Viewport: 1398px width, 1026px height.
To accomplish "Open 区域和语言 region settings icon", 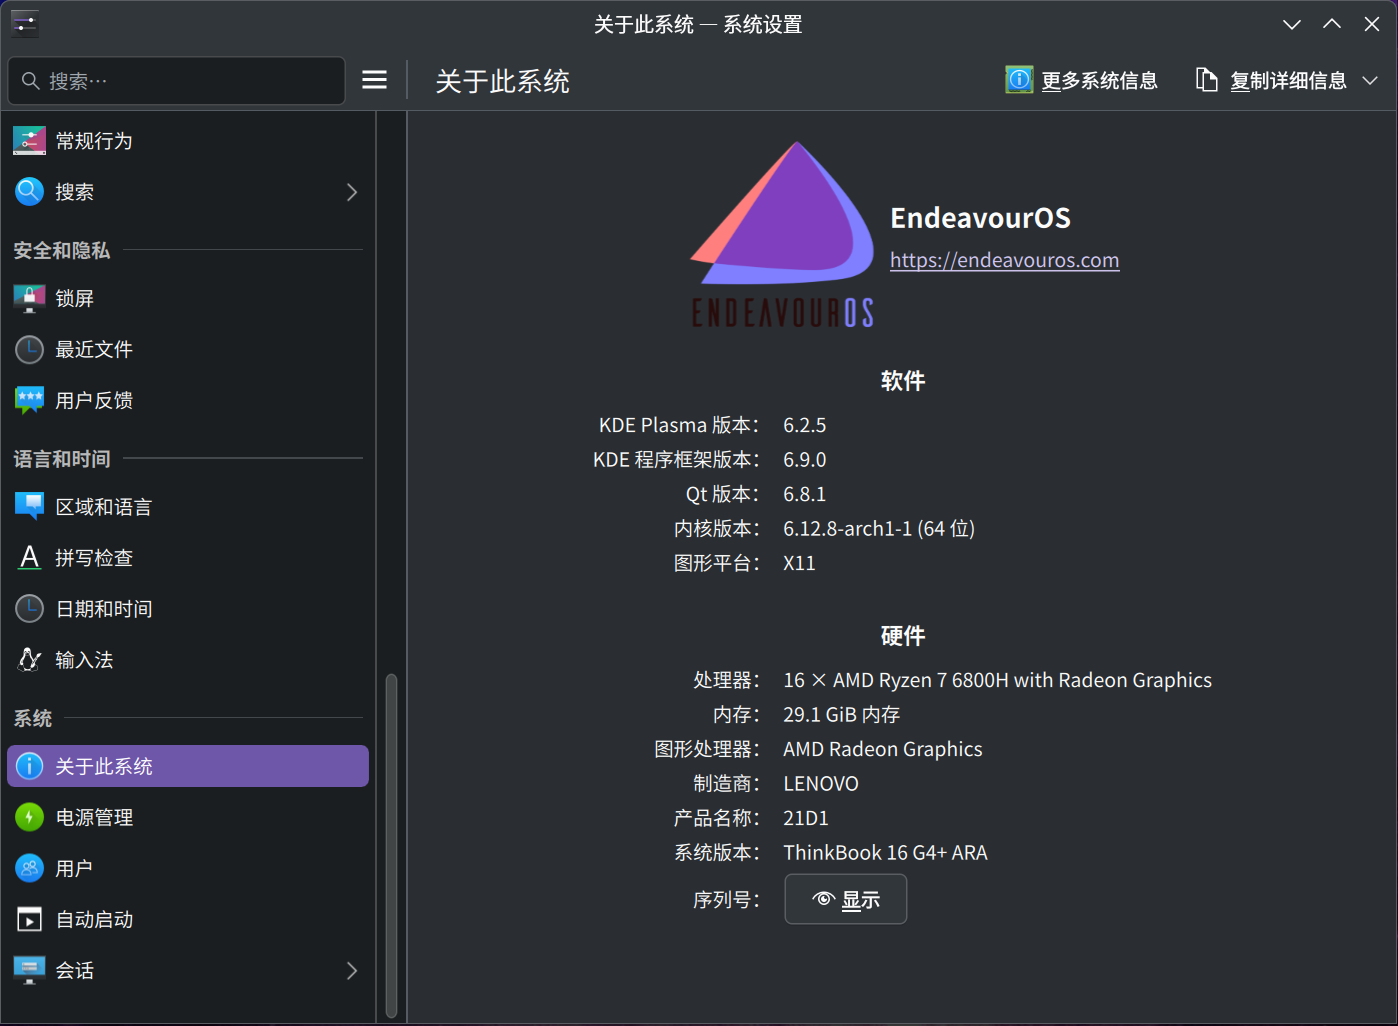I will click(29, 507).
